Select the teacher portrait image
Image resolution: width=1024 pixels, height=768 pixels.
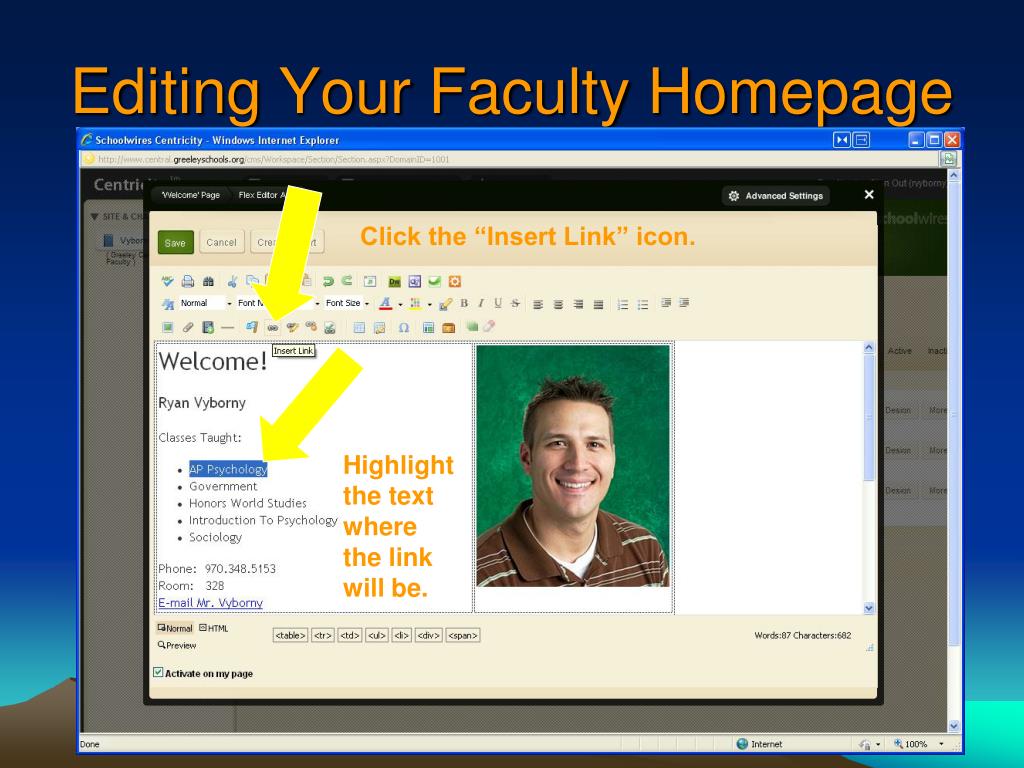(x=573, y=466)
